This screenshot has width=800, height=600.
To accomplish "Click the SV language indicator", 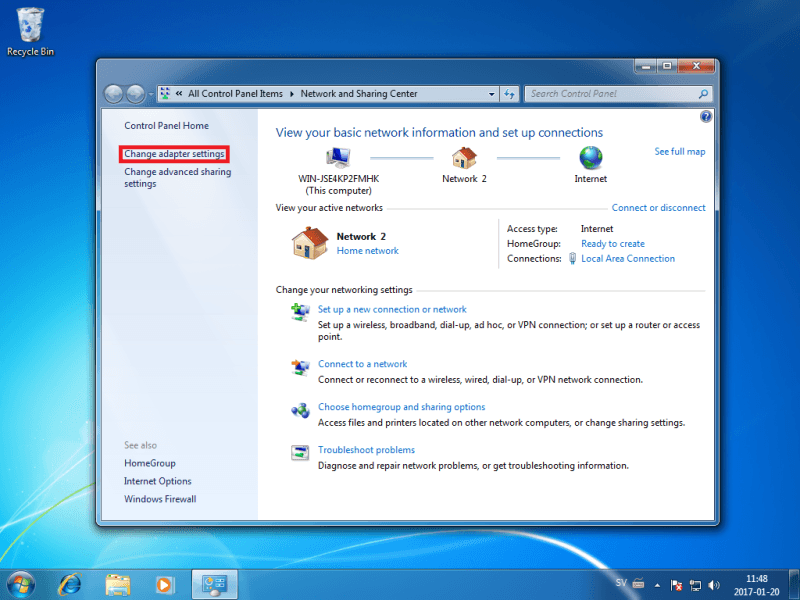I will 620,582.
